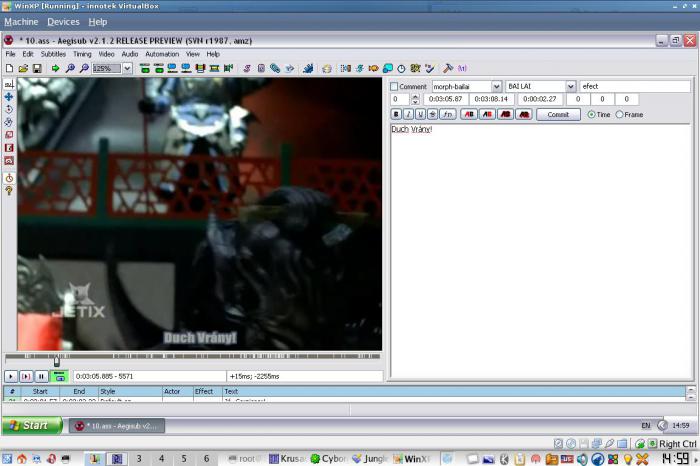
Task: Open the File menu
Action: click(x=10, y=54)
